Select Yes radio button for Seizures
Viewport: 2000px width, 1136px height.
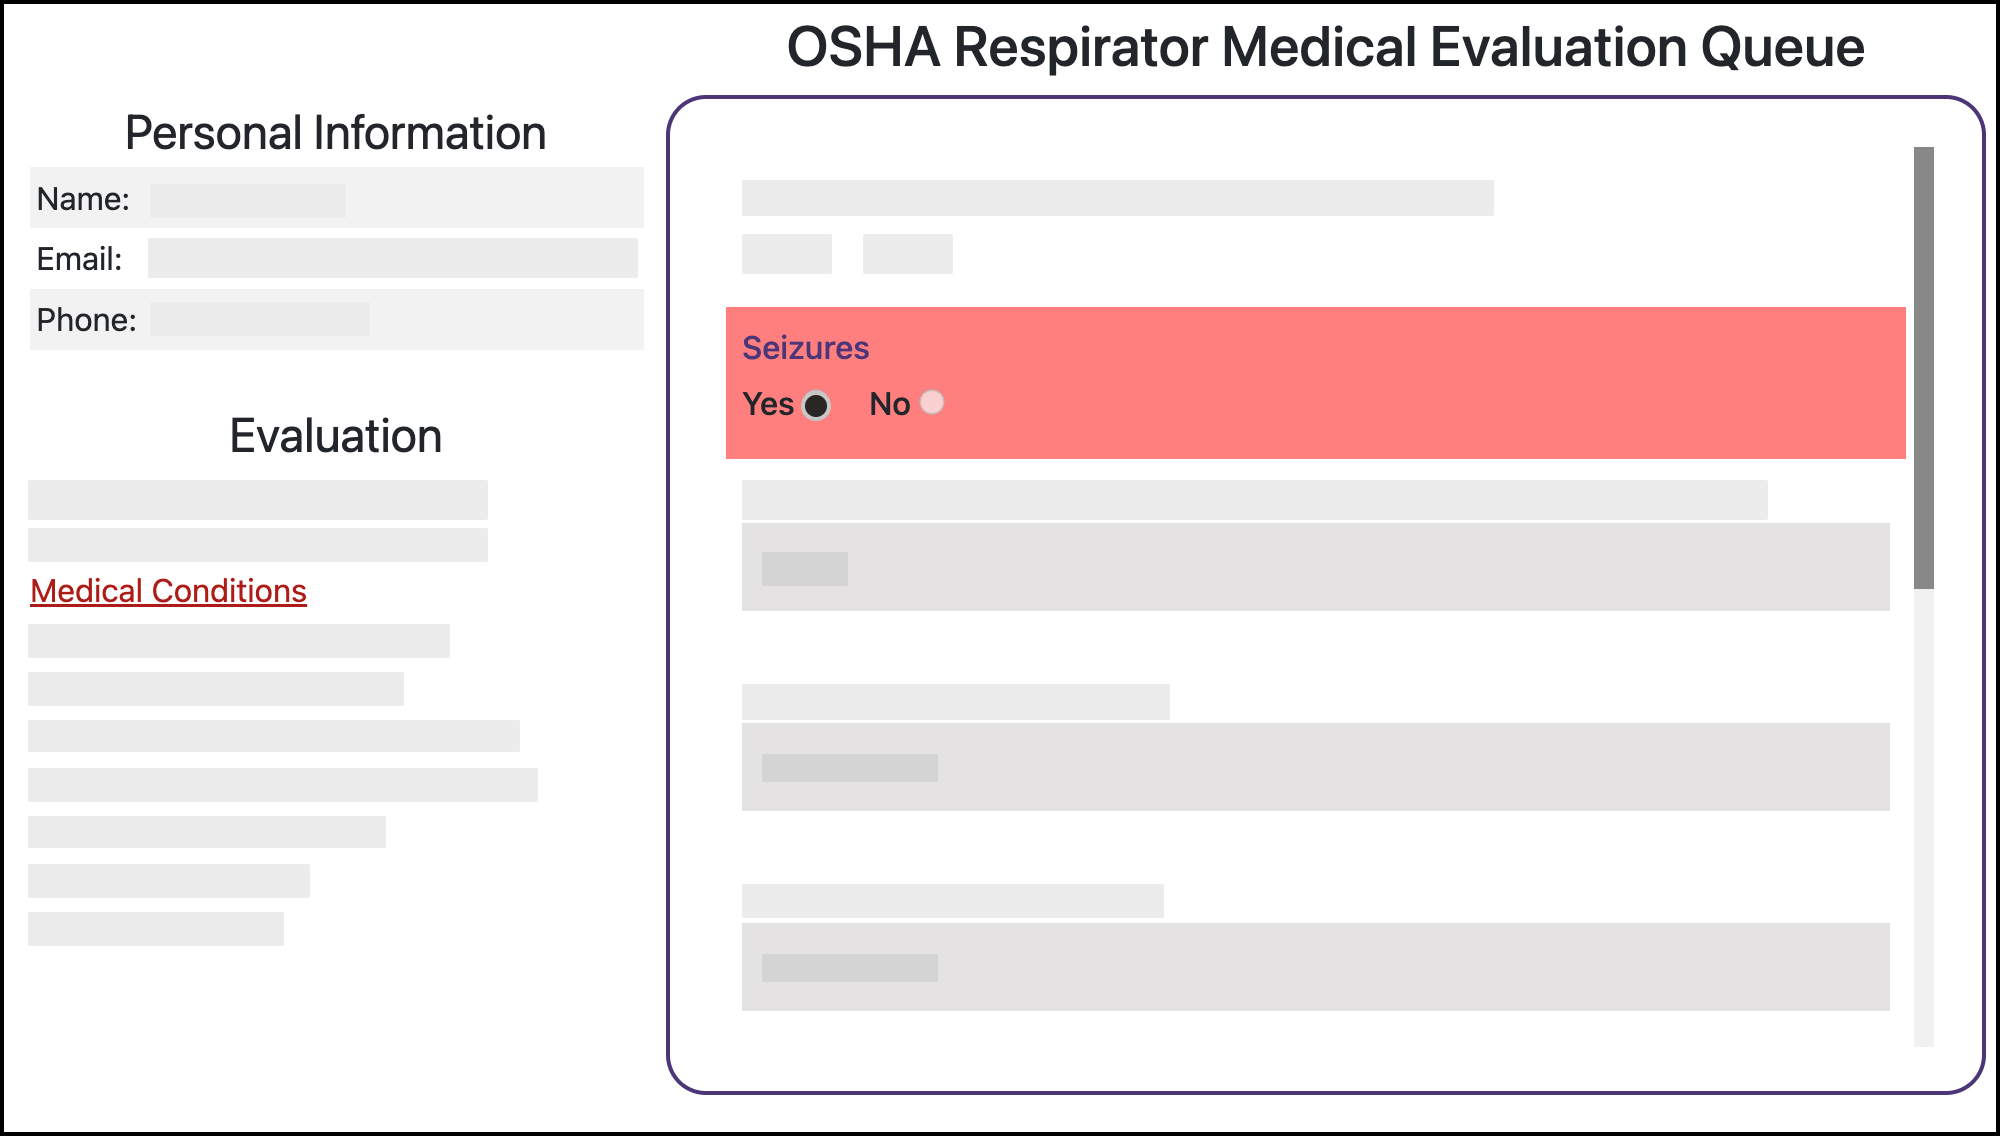(x=816, y=405)
